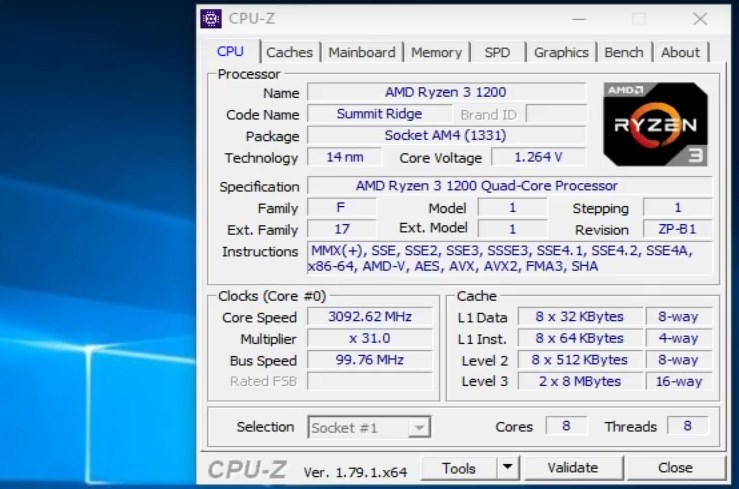The image size is (739, 489).
Task: Click the L1 Inst. value 8 x 64 KBytes
Action: coord(580,338)
